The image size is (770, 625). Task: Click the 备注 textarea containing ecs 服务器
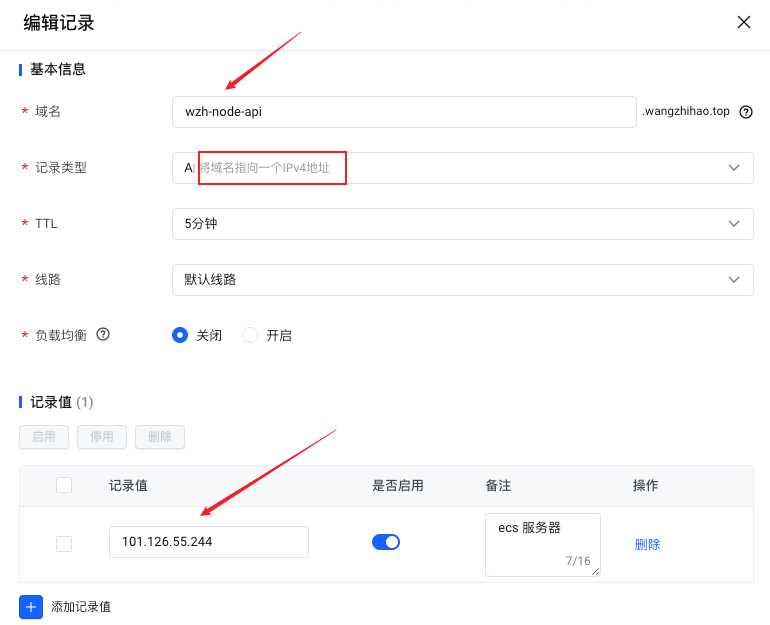[x=542, y=544]
